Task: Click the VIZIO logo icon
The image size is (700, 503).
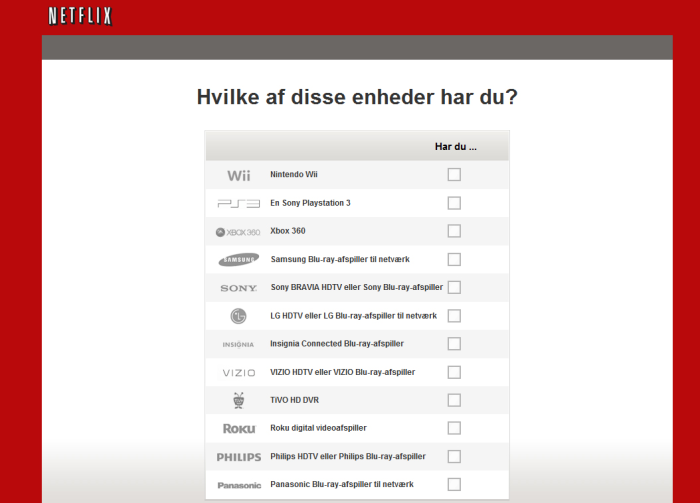Action: (x=239, y=373)
